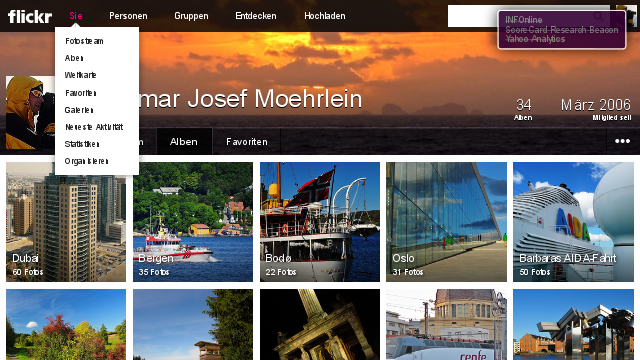
Task: Open the blue sky wooden tower album
Action: point(193,324)
